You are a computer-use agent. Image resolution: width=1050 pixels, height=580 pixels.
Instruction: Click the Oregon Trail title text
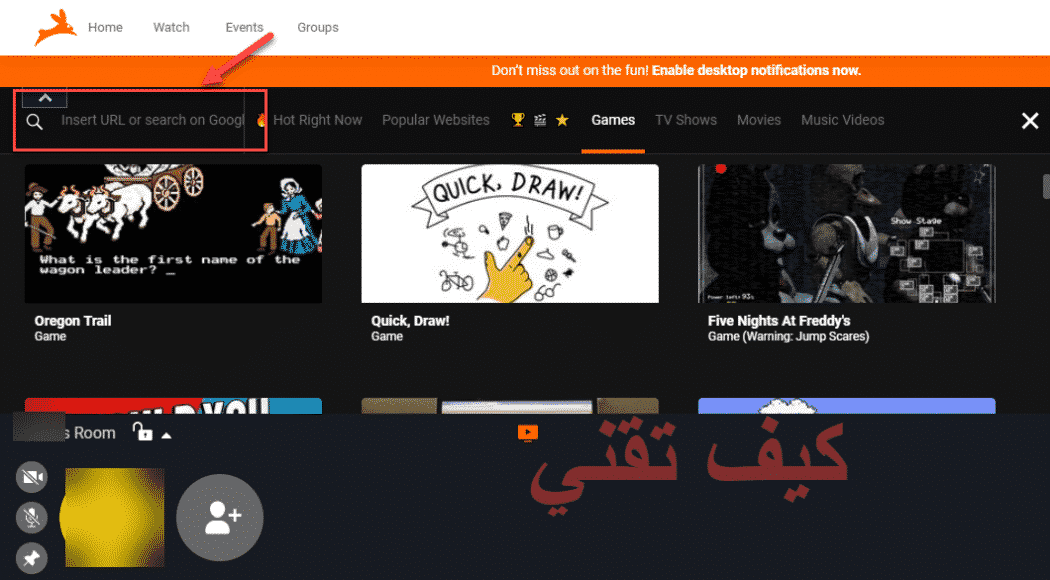coord(73,321)
